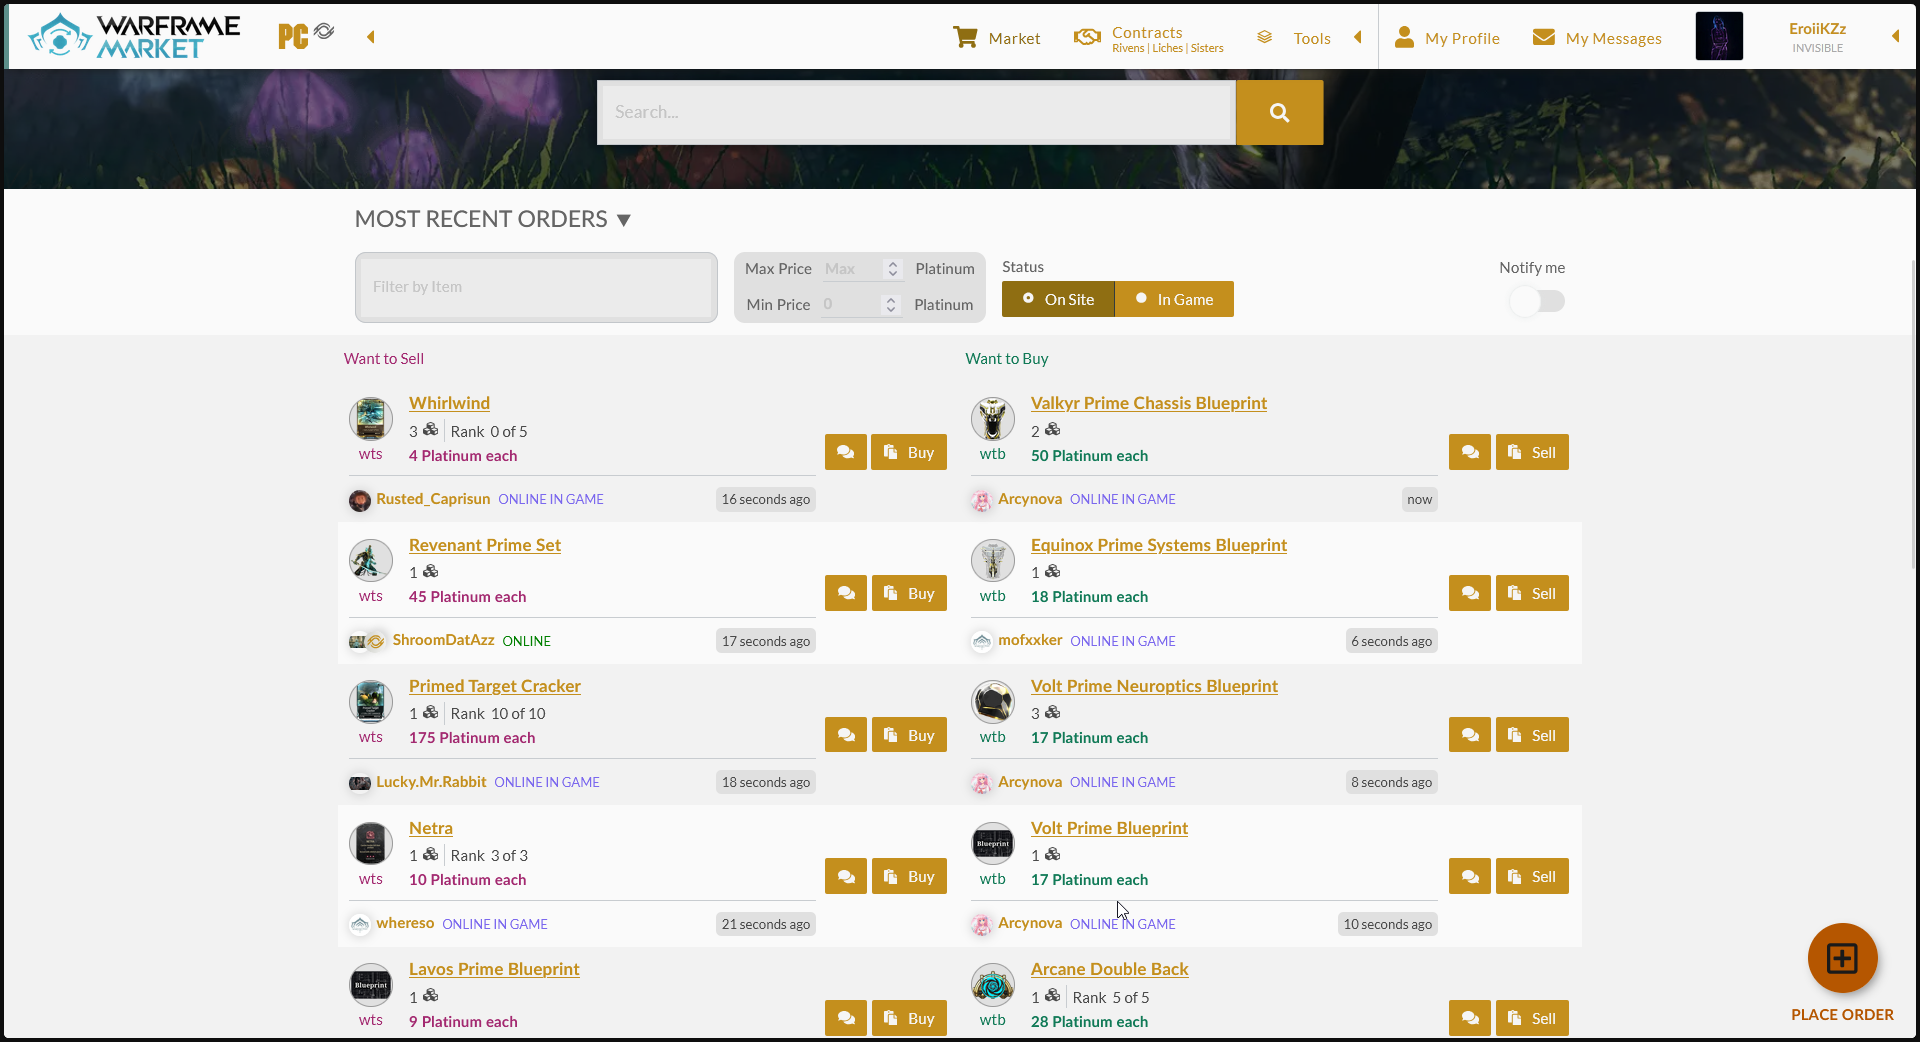Open whereso profile

tap(405, 923)
